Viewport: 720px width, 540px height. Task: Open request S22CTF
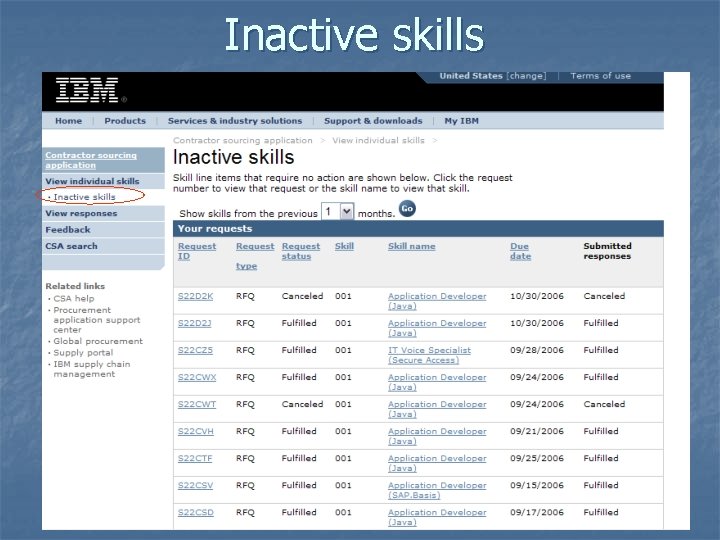click(x=195, y=459)
